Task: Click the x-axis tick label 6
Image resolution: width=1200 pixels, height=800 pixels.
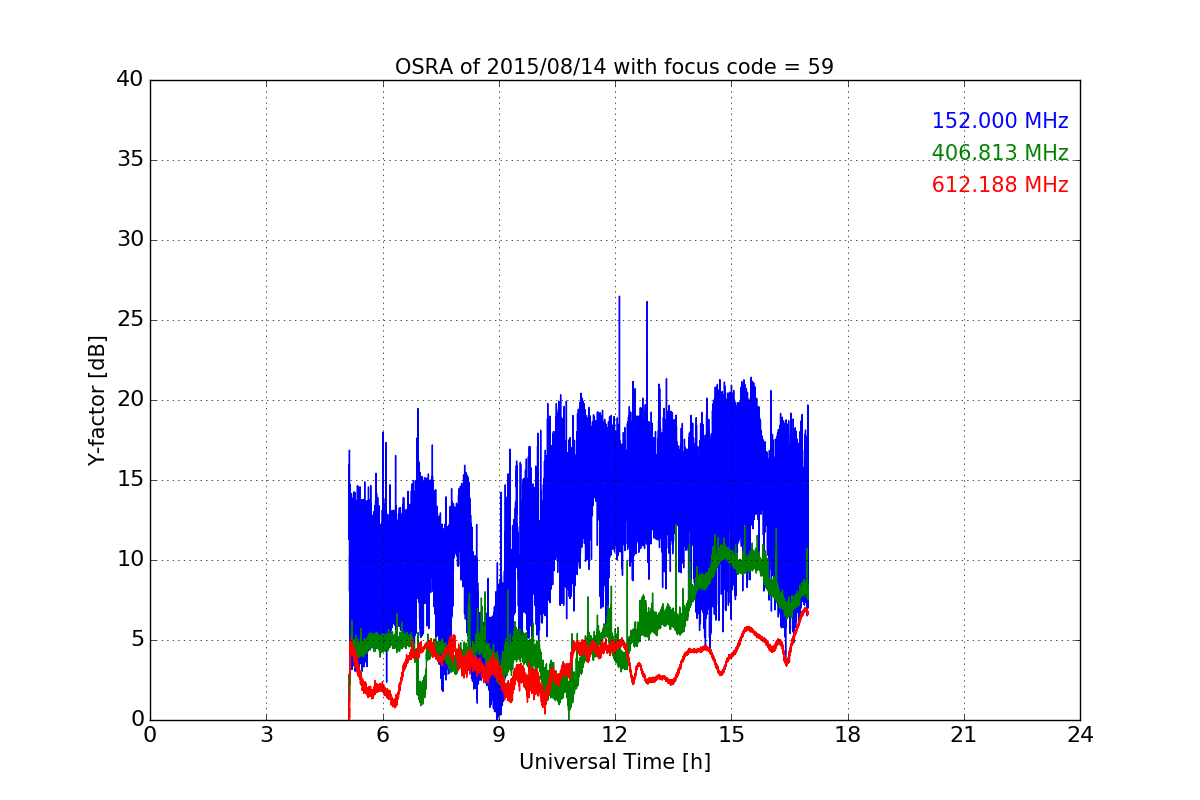Action: [383, 735]
